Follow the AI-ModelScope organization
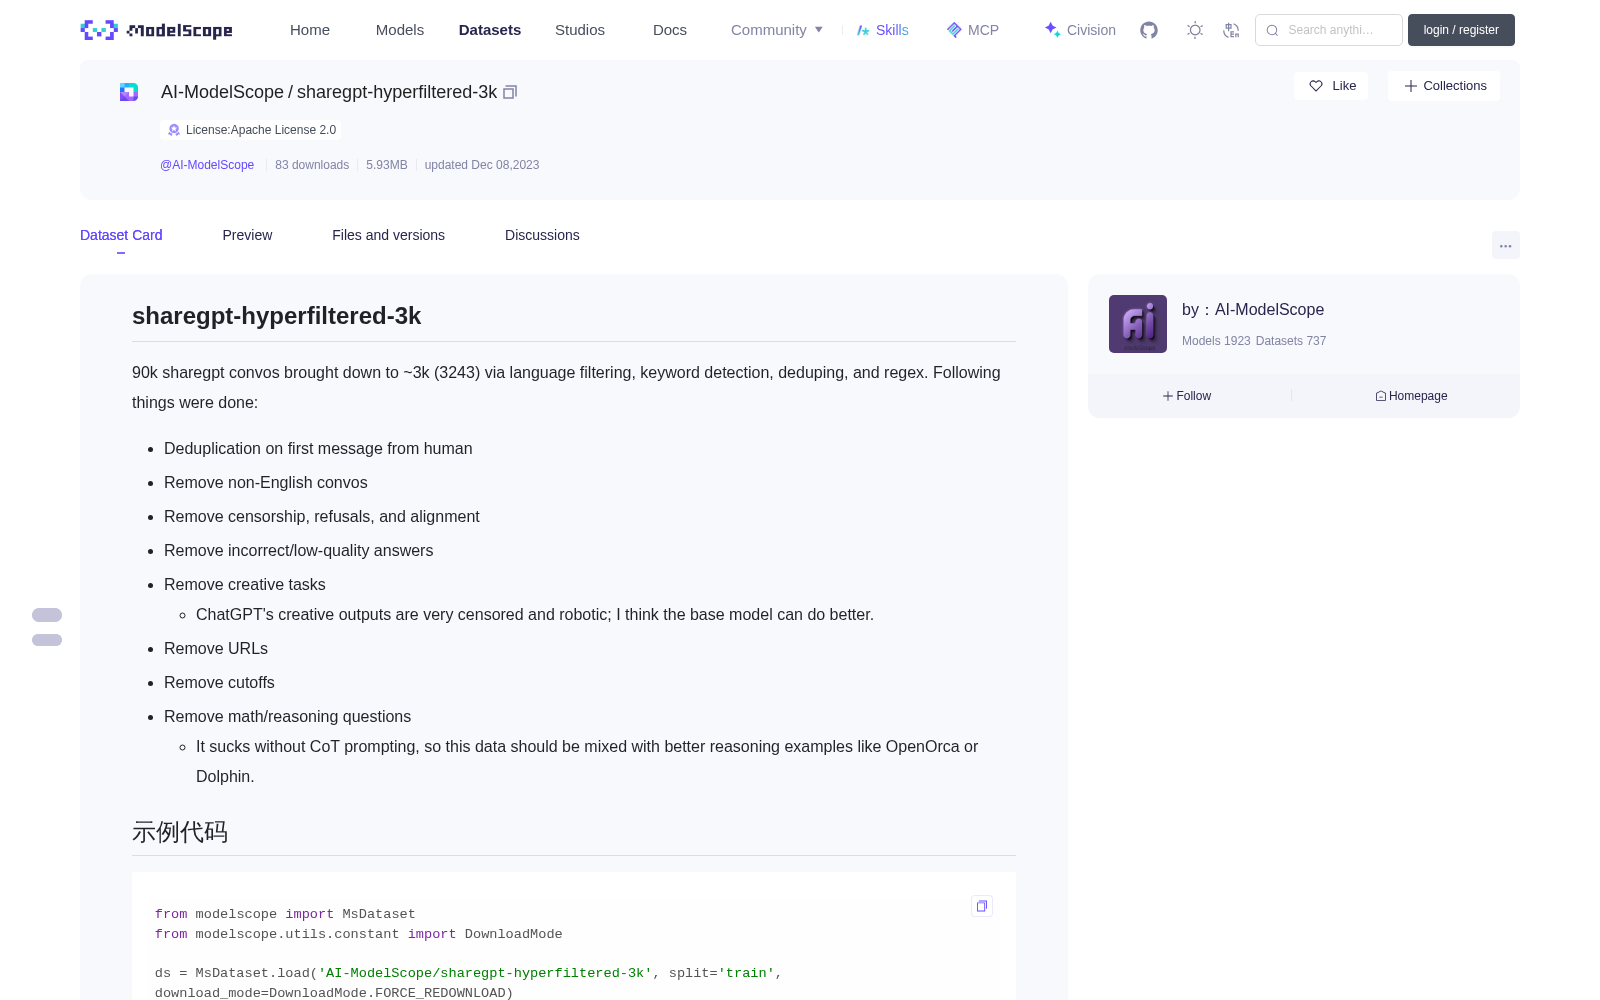Viewport: 1600px width, 1000px height. tap(1187, 396)
